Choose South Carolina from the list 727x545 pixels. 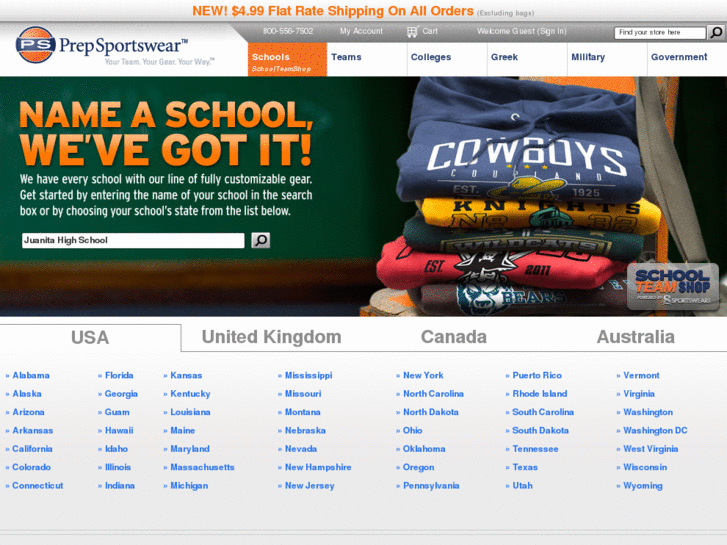click(543, 412)
